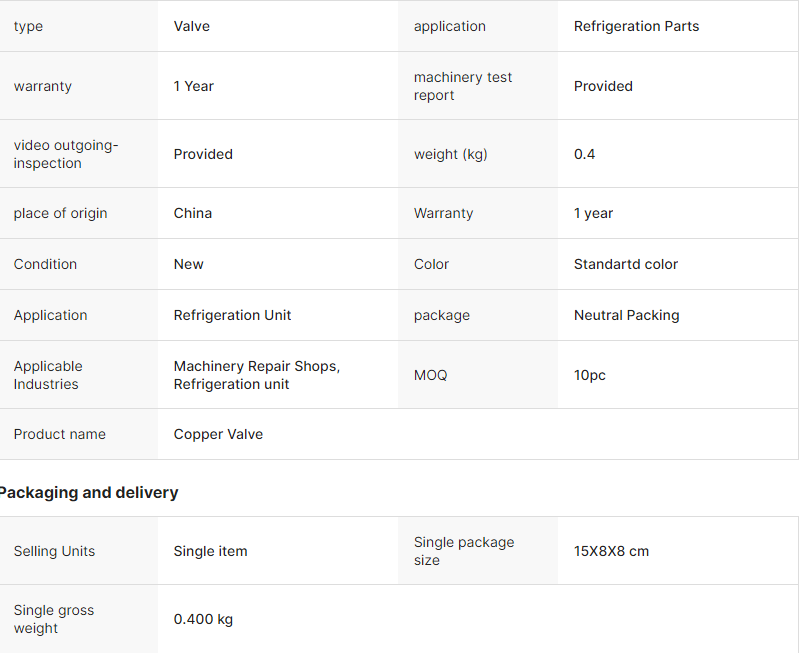Screen dimensions: 799x653
Task: Select the "Neutral Packing" package value
Action: coord(626,315)
